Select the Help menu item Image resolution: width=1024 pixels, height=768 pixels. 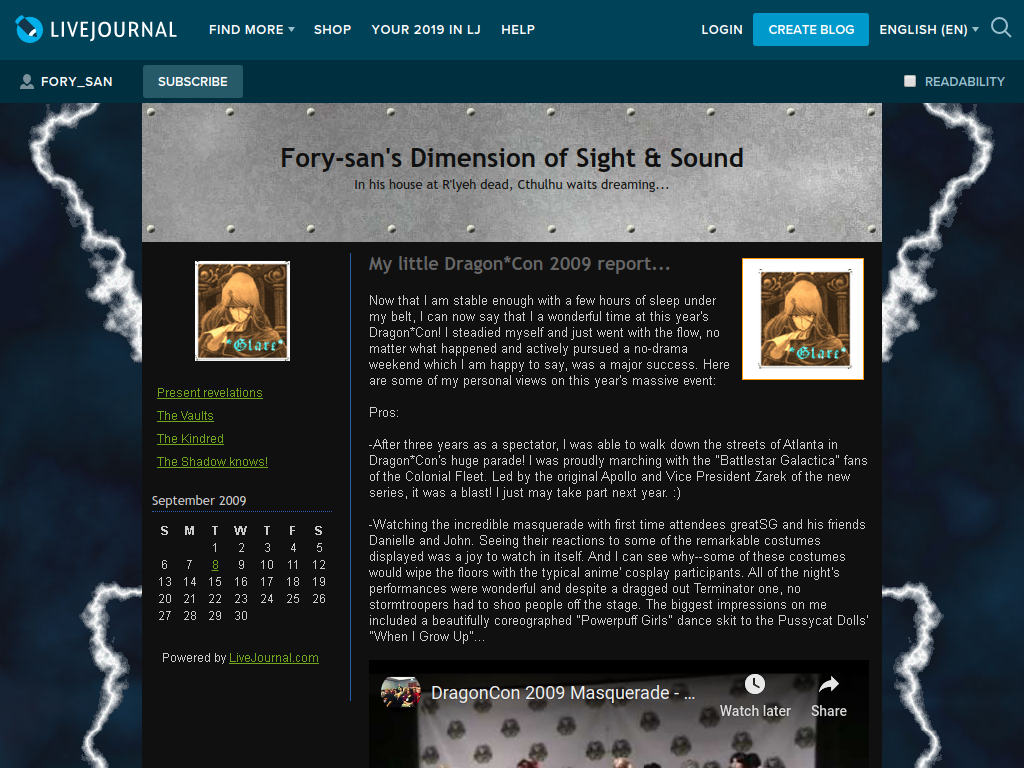pos(518,29)
